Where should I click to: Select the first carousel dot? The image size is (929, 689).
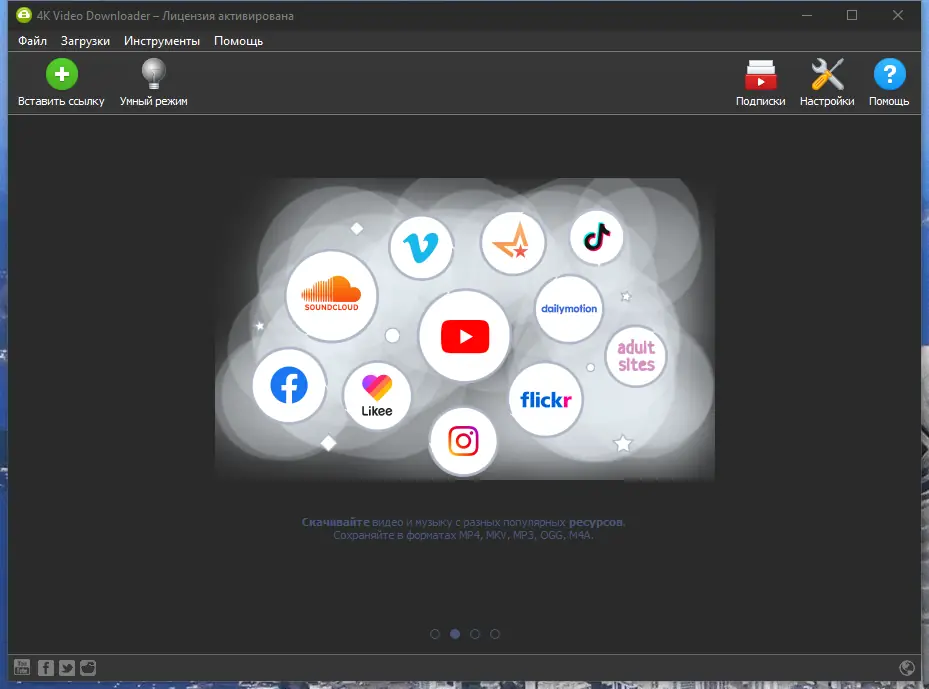(x=435, y=633)
